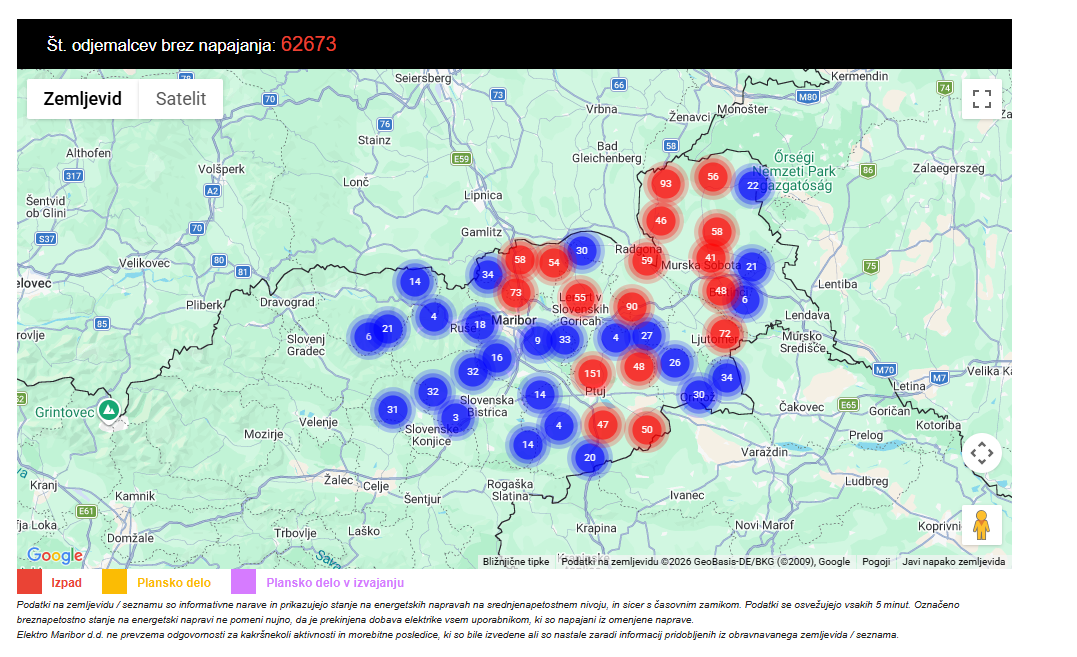1077x657 pixels.
Task: Click the Google logo on map
Action: click(x=55, y=556)
